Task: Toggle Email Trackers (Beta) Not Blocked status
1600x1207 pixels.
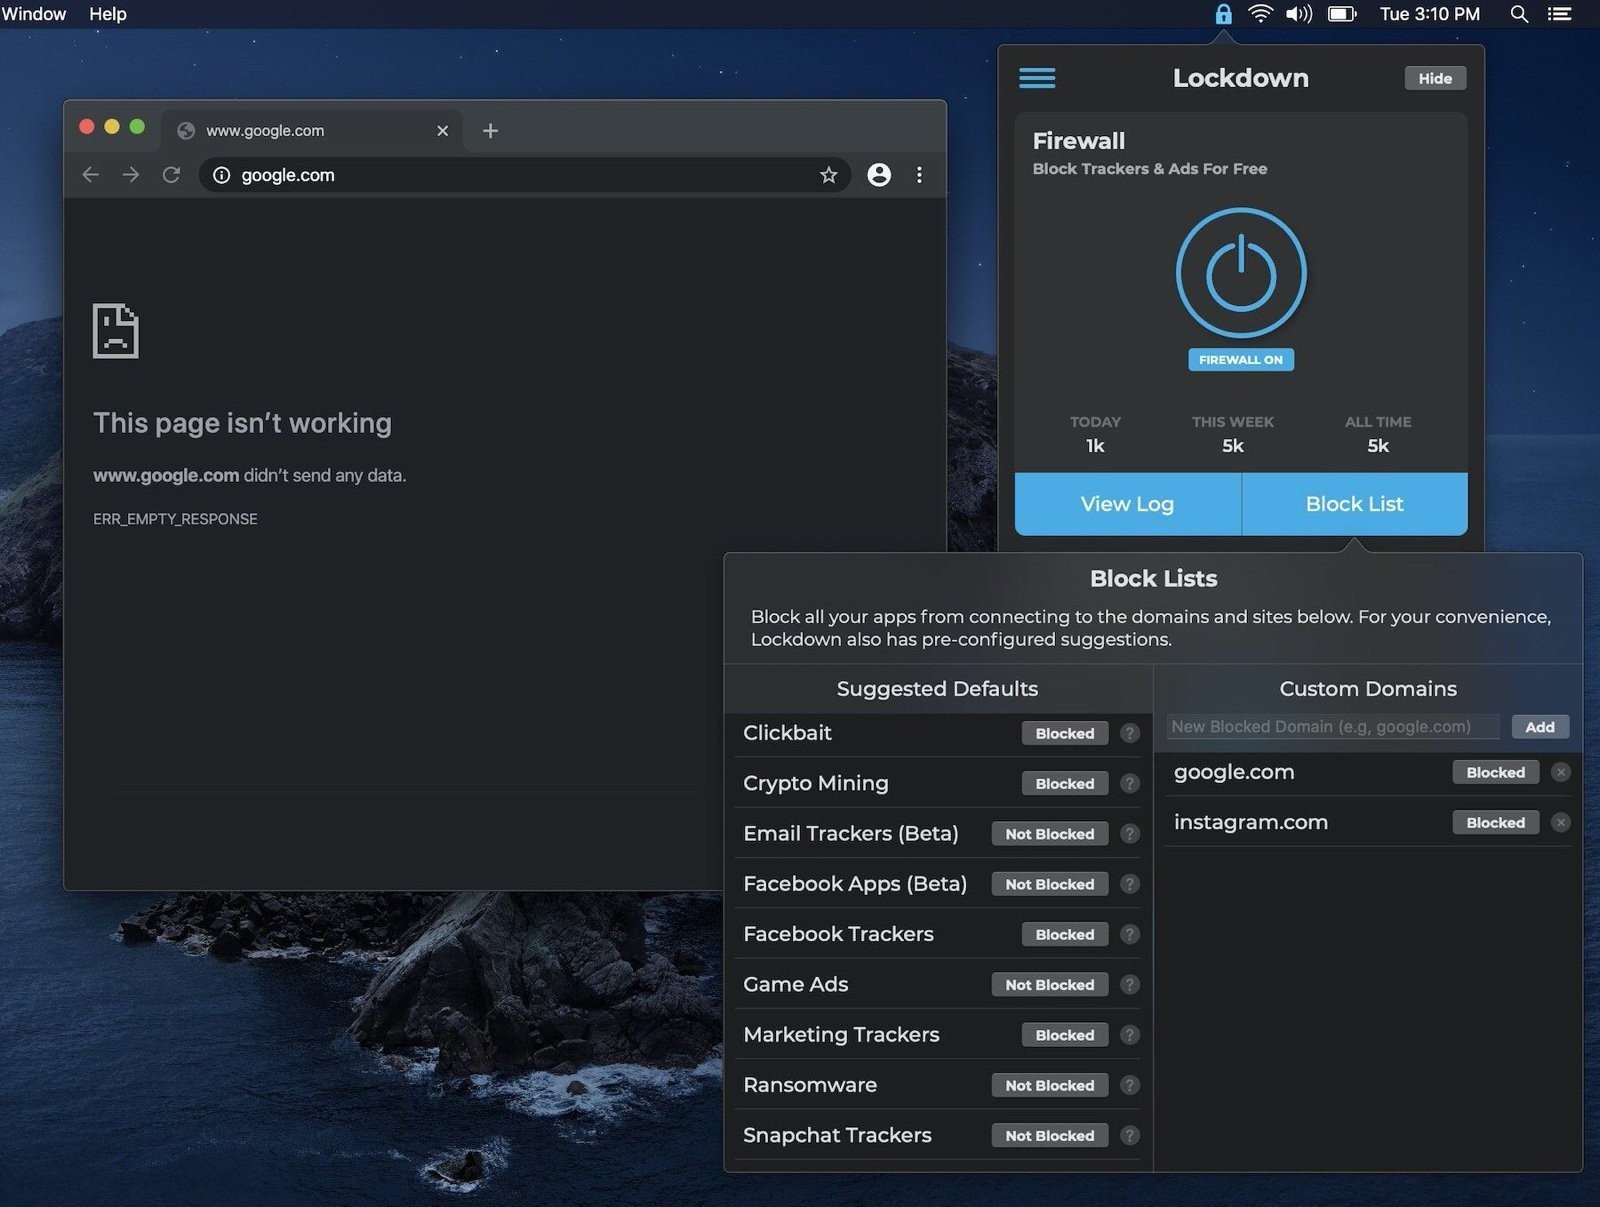Action: click(x=1049, y=834)
